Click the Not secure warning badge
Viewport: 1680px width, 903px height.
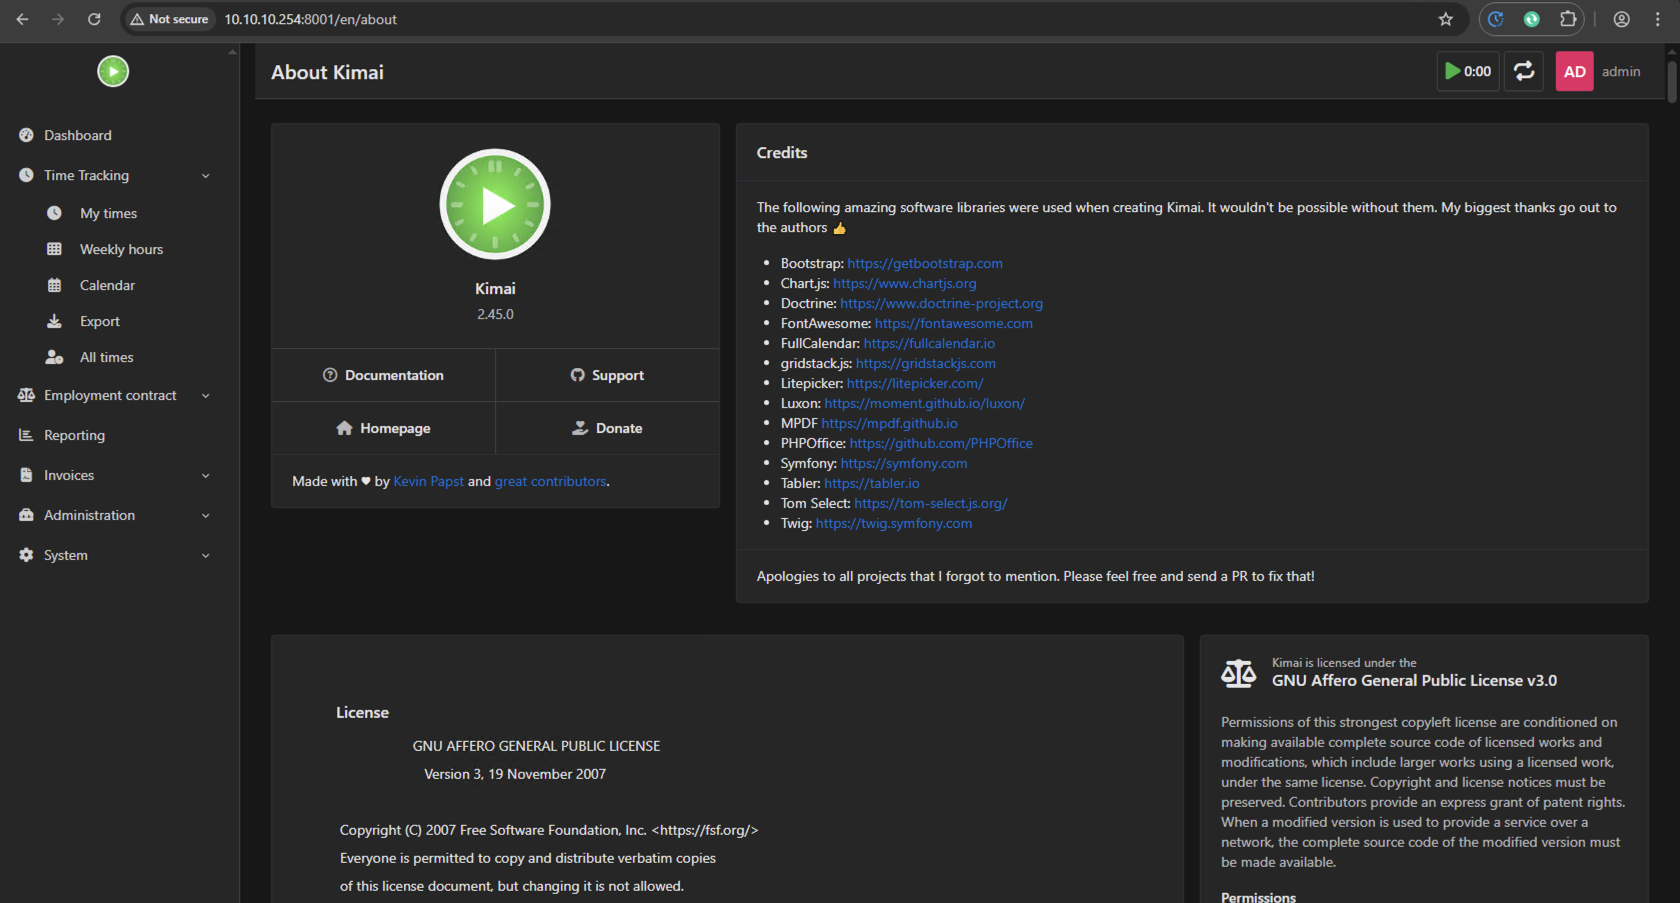coord(169,19)
